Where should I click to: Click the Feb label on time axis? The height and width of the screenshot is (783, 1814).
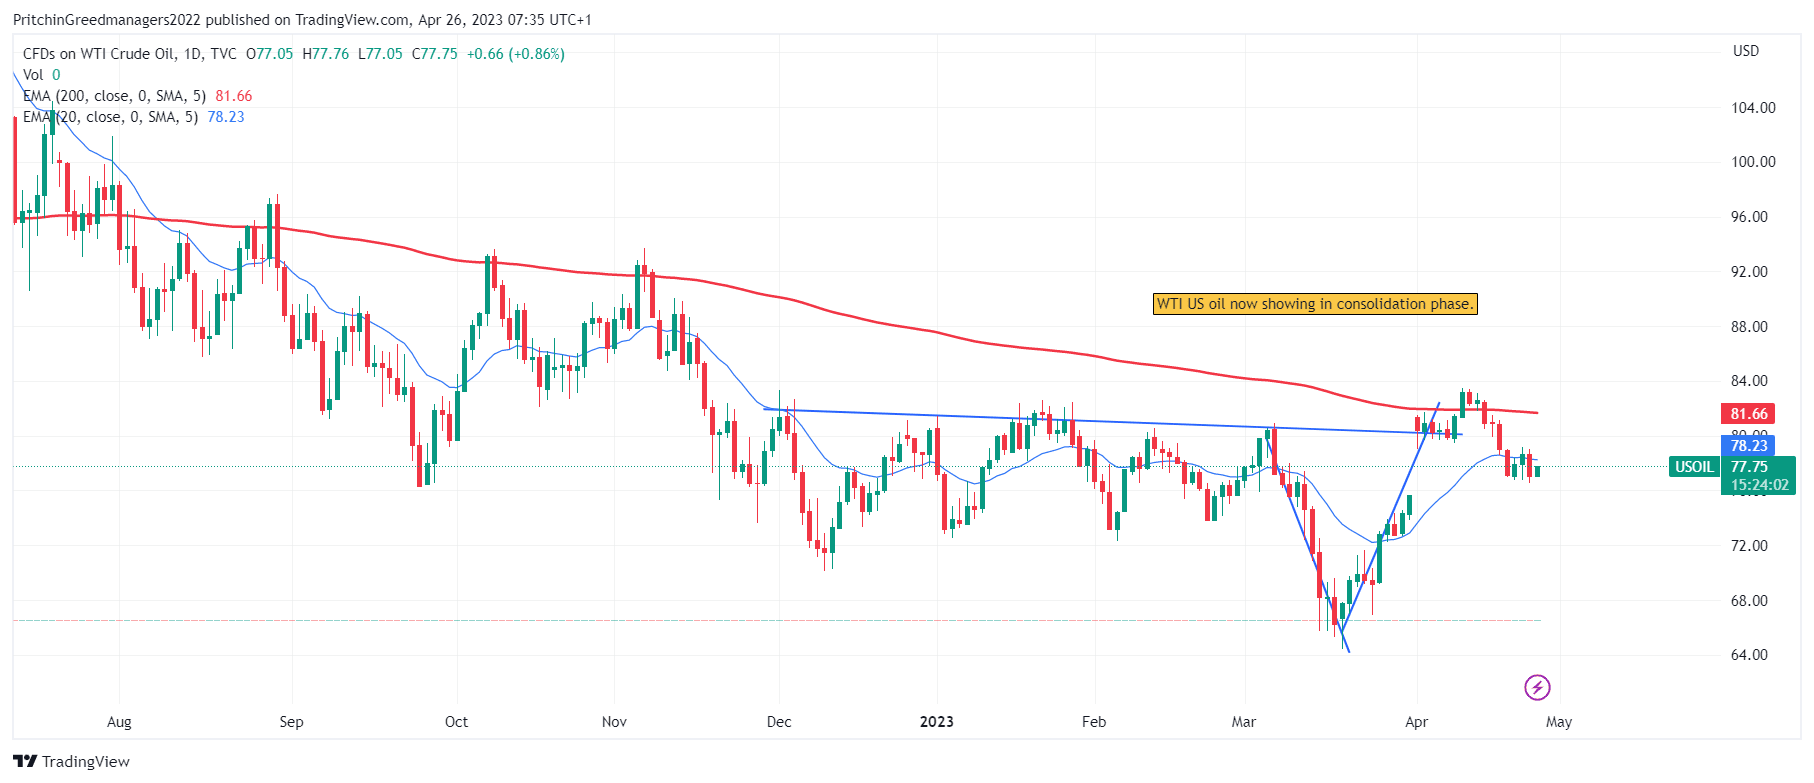tap(1094, 722)
